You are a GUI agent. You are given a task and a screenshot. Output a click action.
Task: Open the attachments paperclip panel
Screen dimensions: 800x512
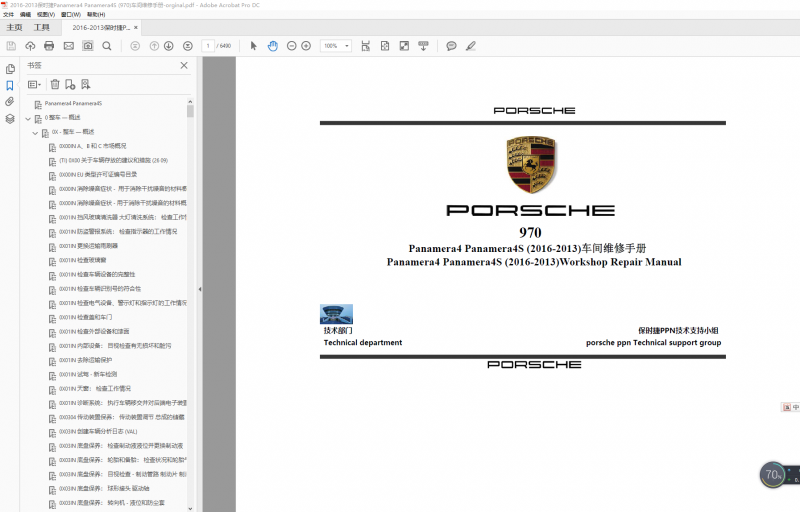pyautogui.click(x=10, y=102)
